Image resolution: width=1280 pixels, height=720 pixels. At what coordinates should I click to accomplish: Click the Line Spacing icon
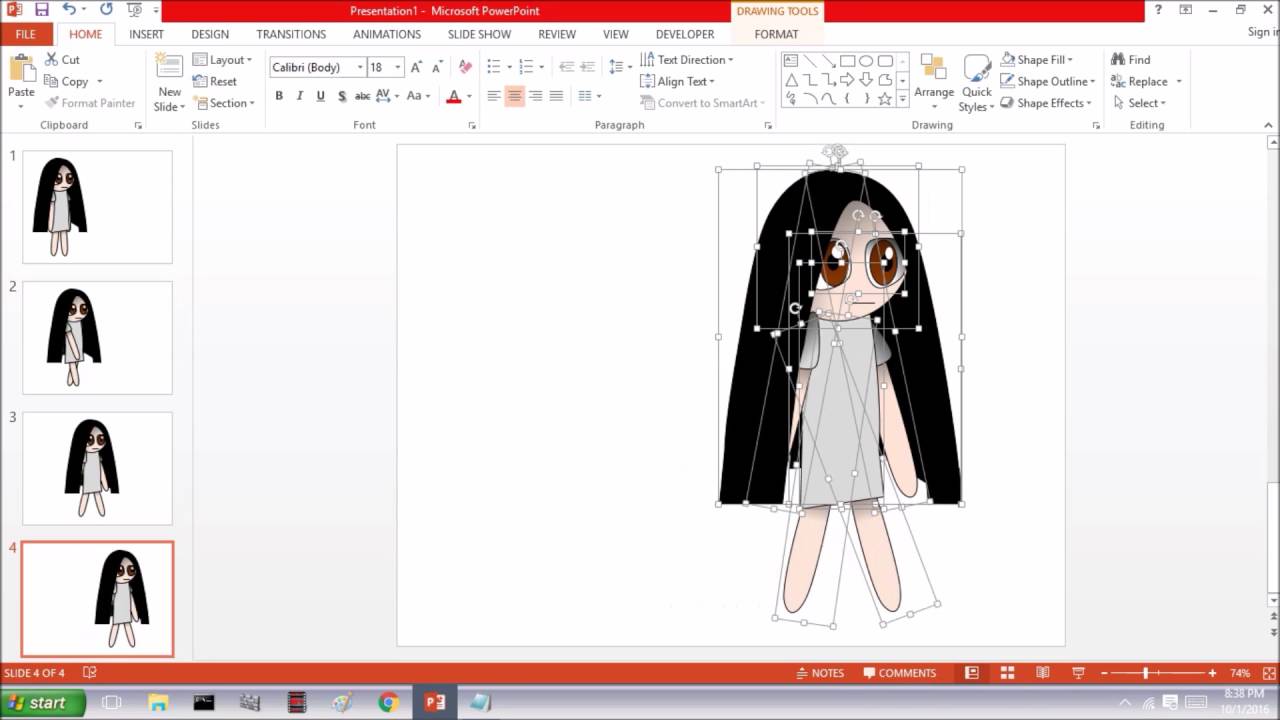click(616, 67)
